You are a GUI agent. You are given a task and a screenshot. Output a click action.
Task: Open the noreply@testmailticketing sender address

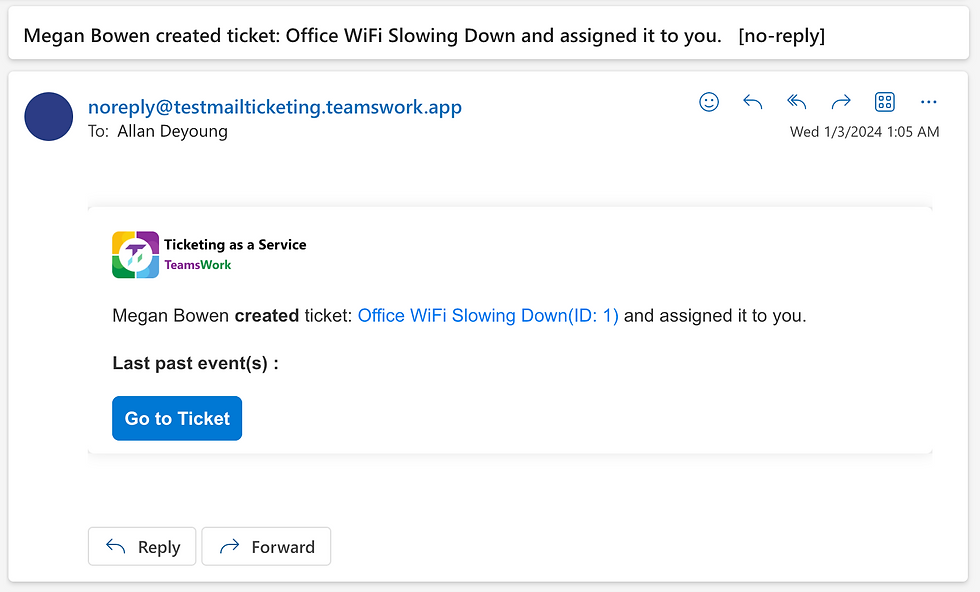(275, 108)
